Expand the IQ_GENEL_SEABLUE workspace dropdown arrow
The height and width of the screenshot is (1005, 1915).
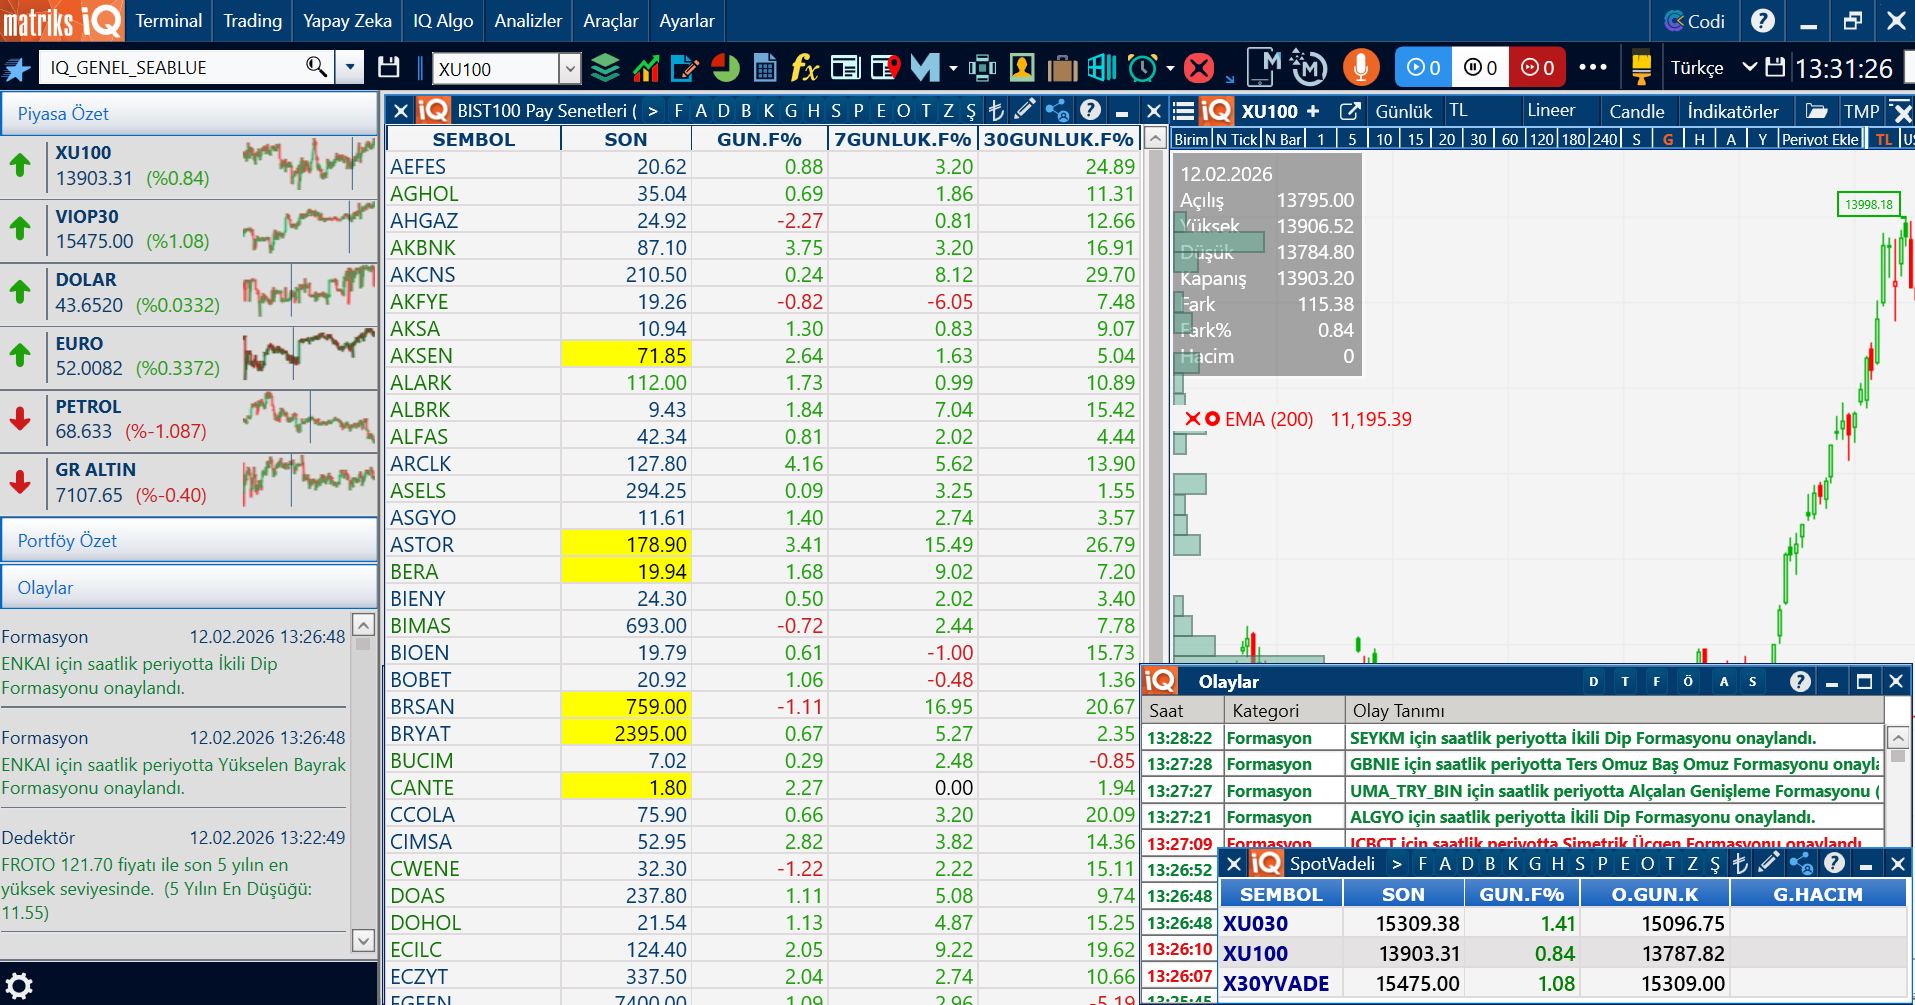(x=350, y=67)
